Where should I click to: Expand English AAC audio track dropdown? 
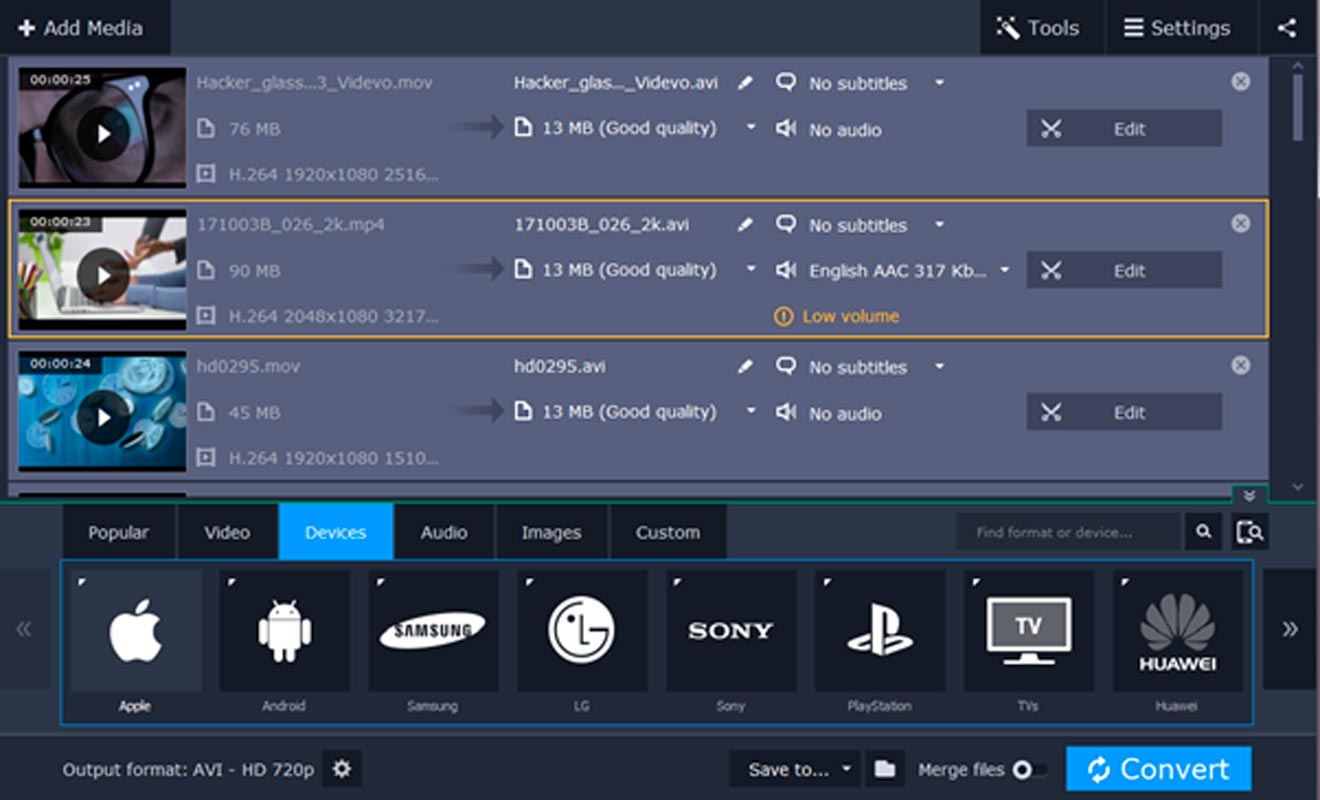[1005, 270]
